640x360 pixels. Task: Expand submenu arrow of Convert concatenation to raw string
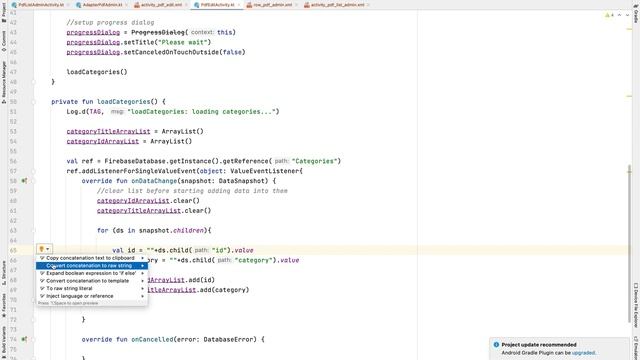142,266
